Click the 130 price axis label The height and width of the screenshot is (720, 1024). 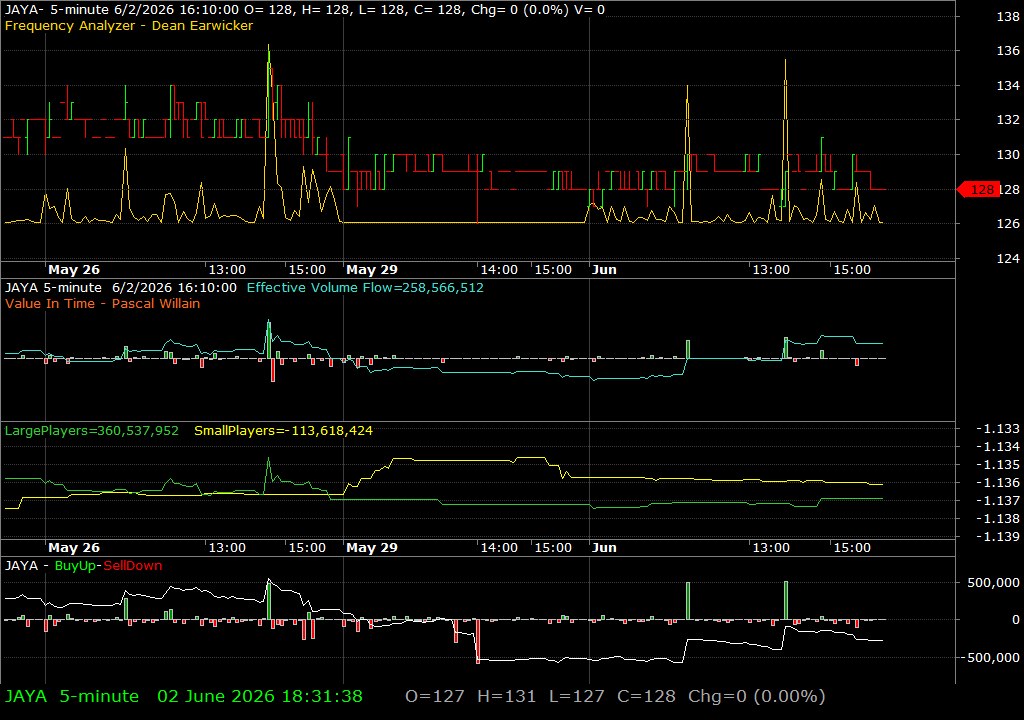tap(1008, 155)
